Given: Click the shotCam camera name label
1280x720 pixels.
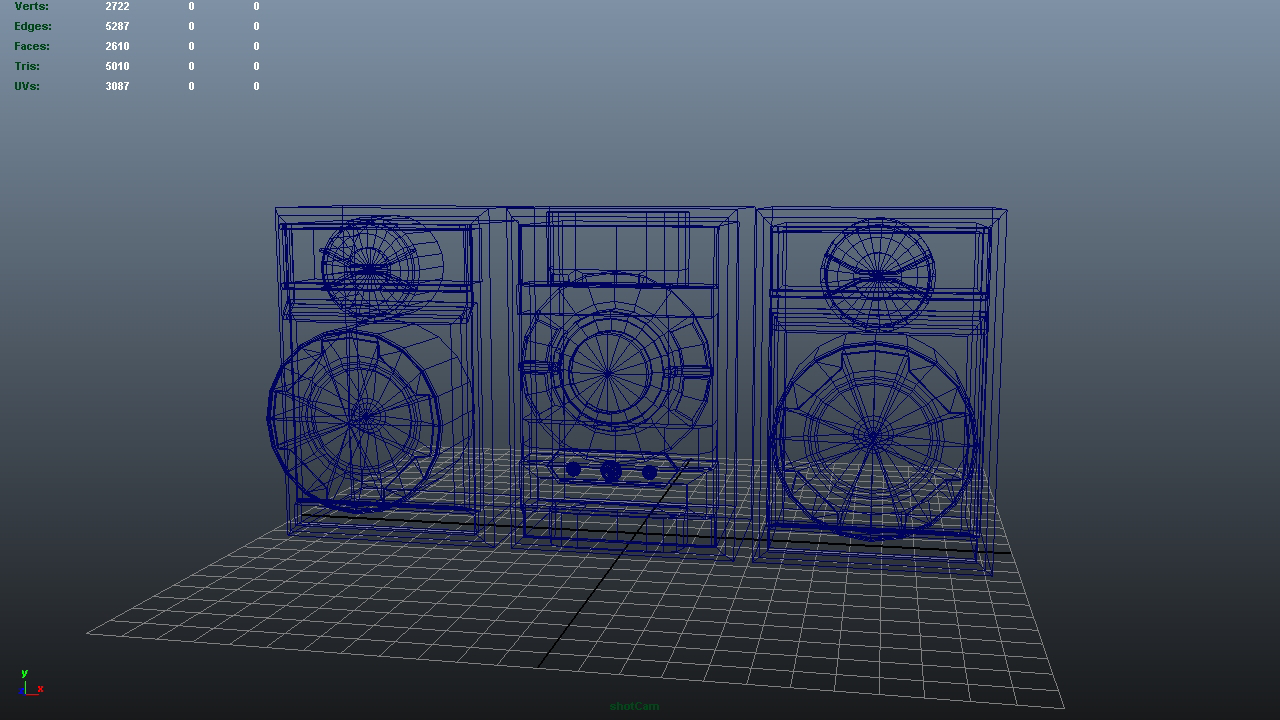Looking at the screenshot, I should [x=637, y=705].
